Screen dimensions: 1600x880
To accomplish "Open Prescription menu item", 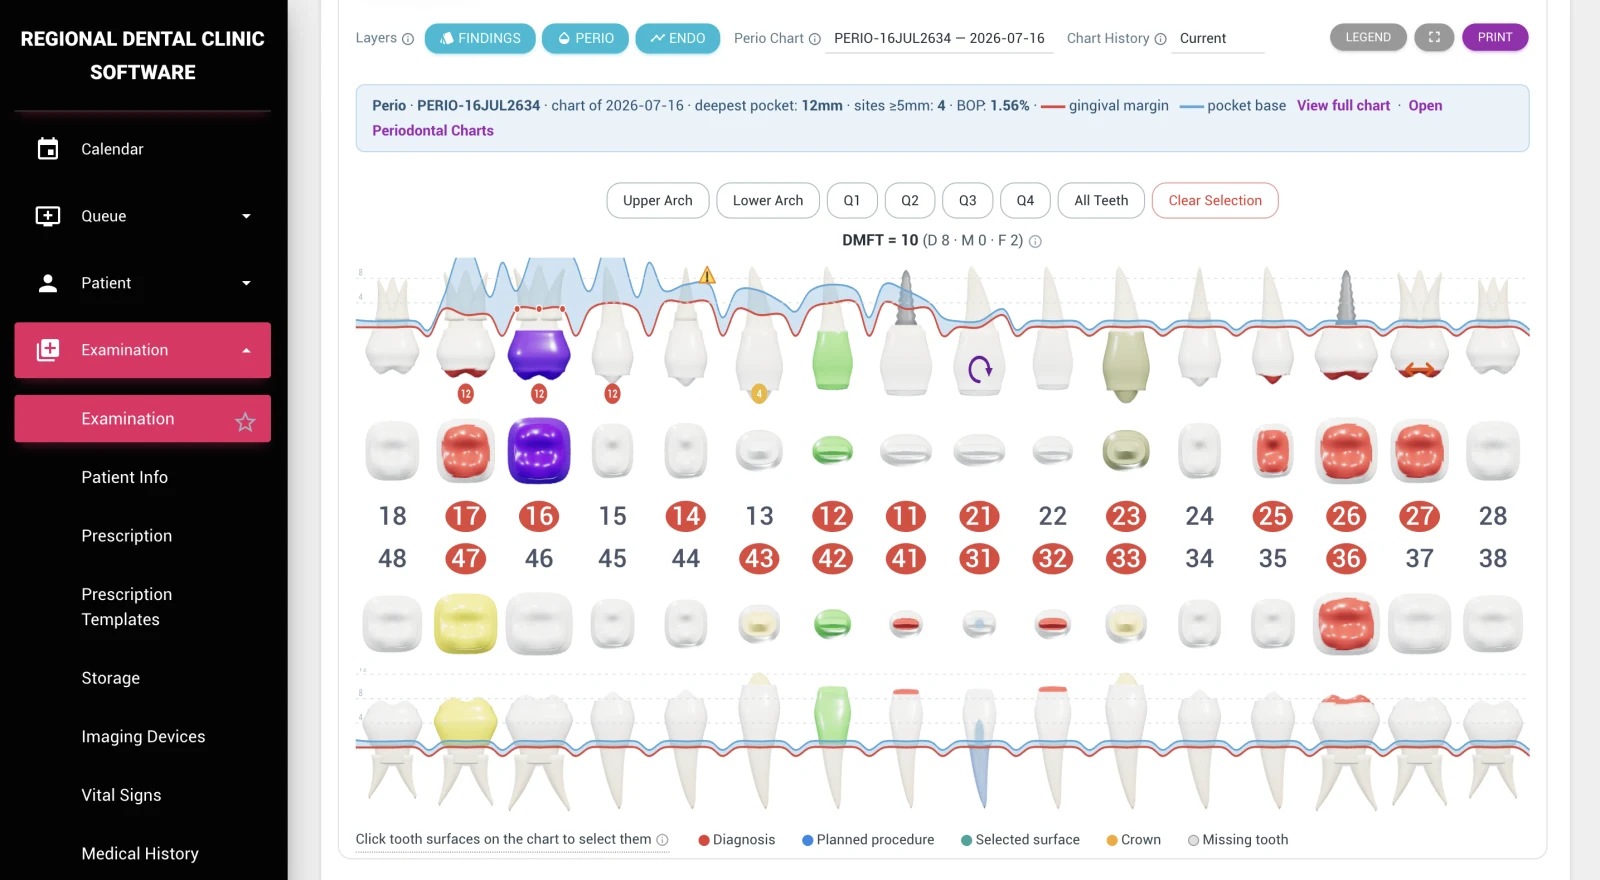I will pos(127,536).
